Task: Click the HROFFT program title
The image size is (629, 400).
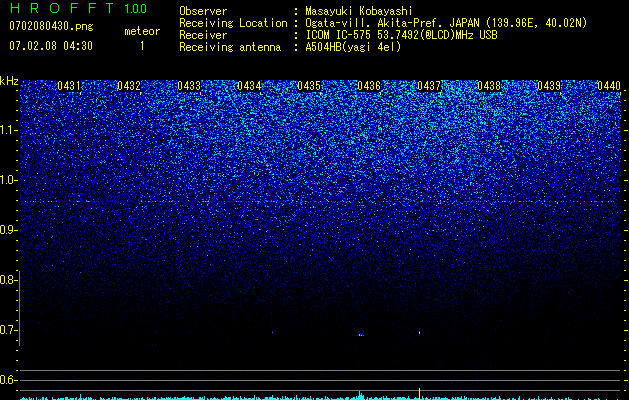Action: click(x=61, y=8)
